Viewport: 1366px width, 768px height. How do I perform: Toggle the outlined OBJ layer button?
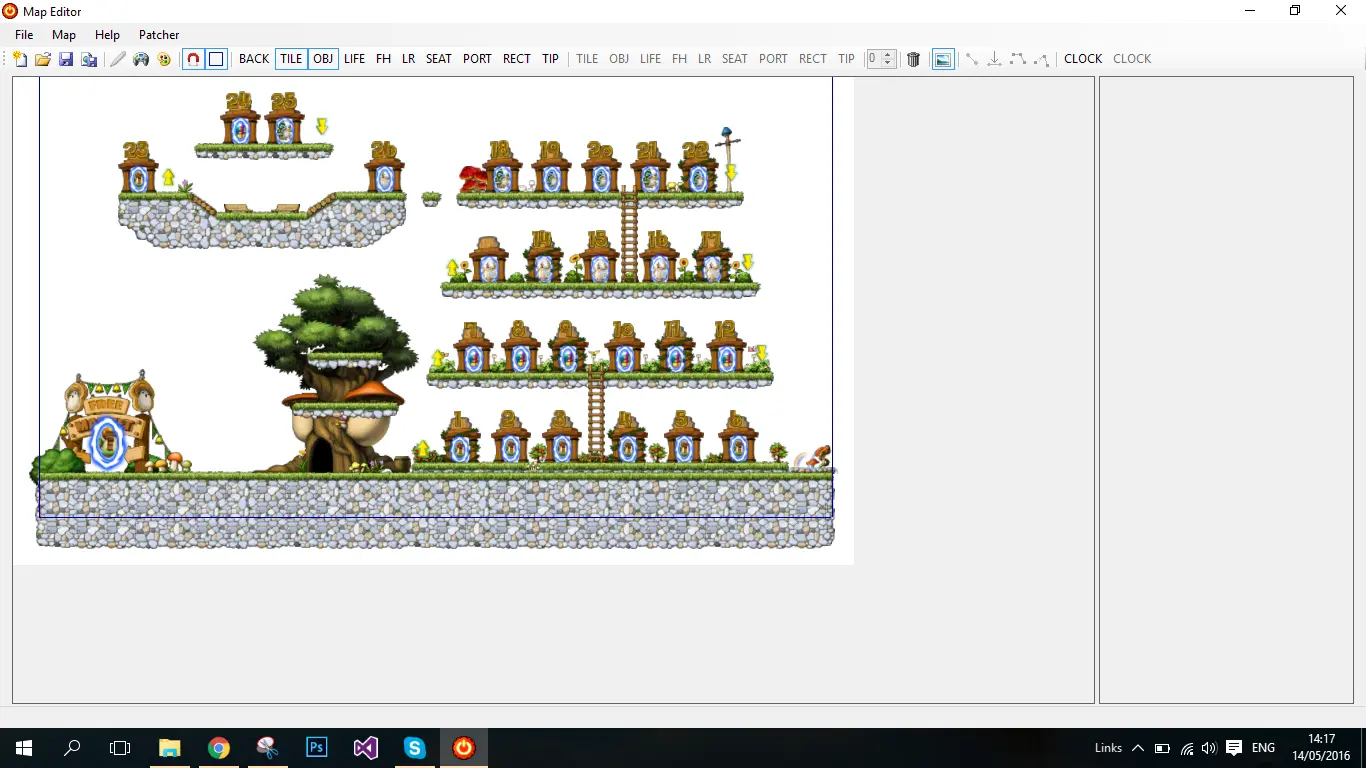click(323, 59)
